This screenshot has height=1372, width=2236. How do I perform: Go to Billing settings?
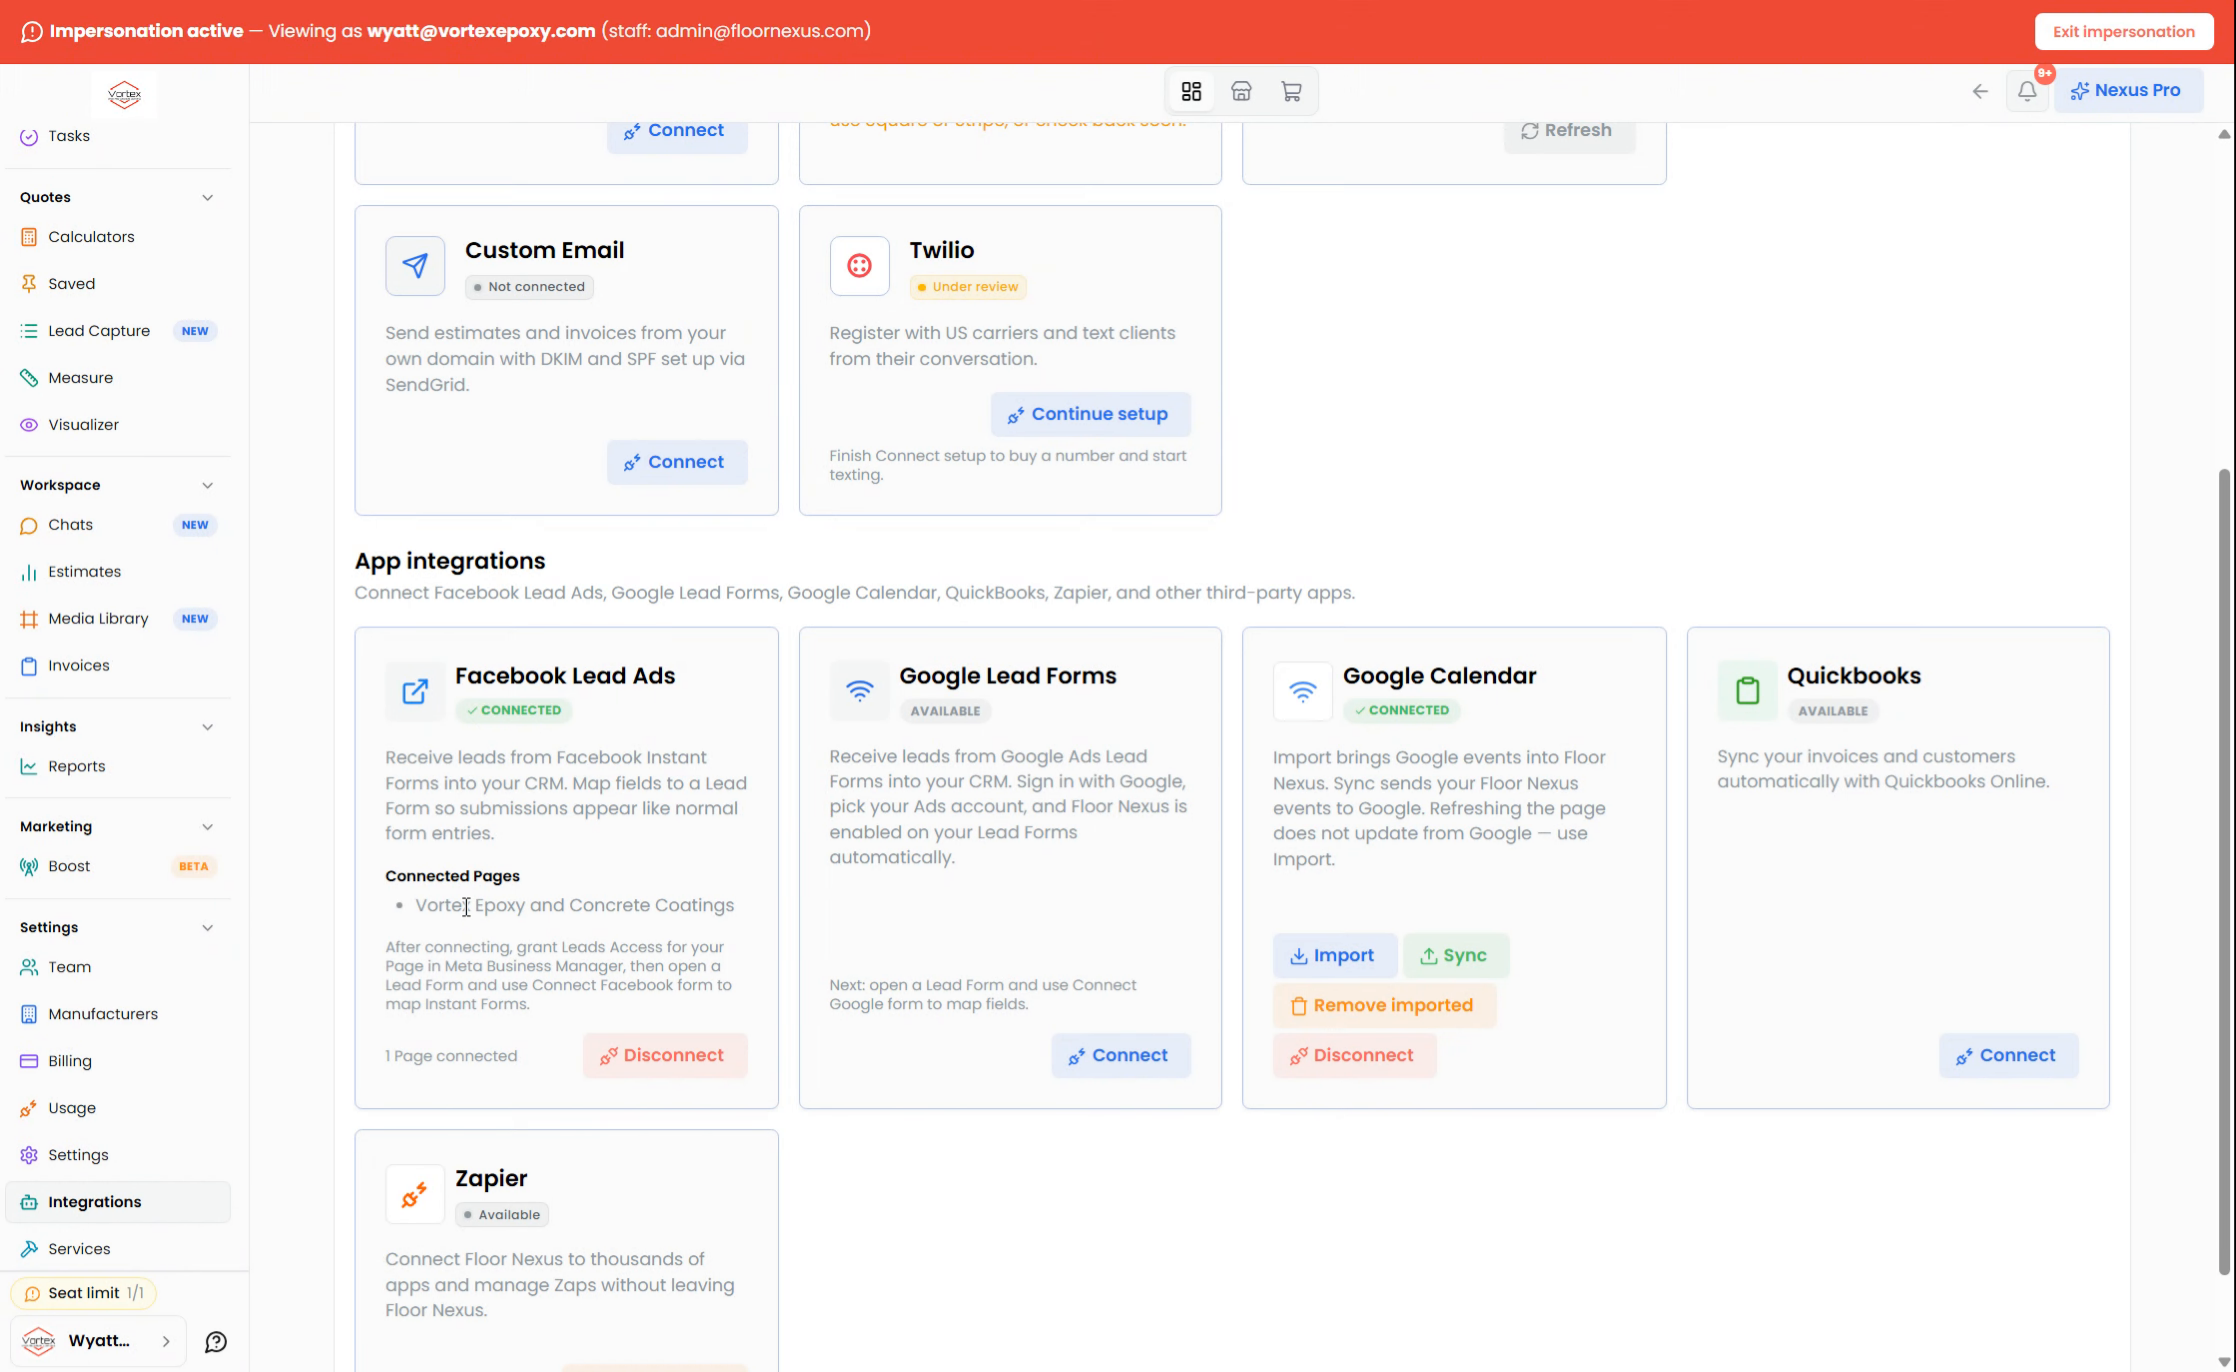pyautogui.click(x=118, y=1061)
